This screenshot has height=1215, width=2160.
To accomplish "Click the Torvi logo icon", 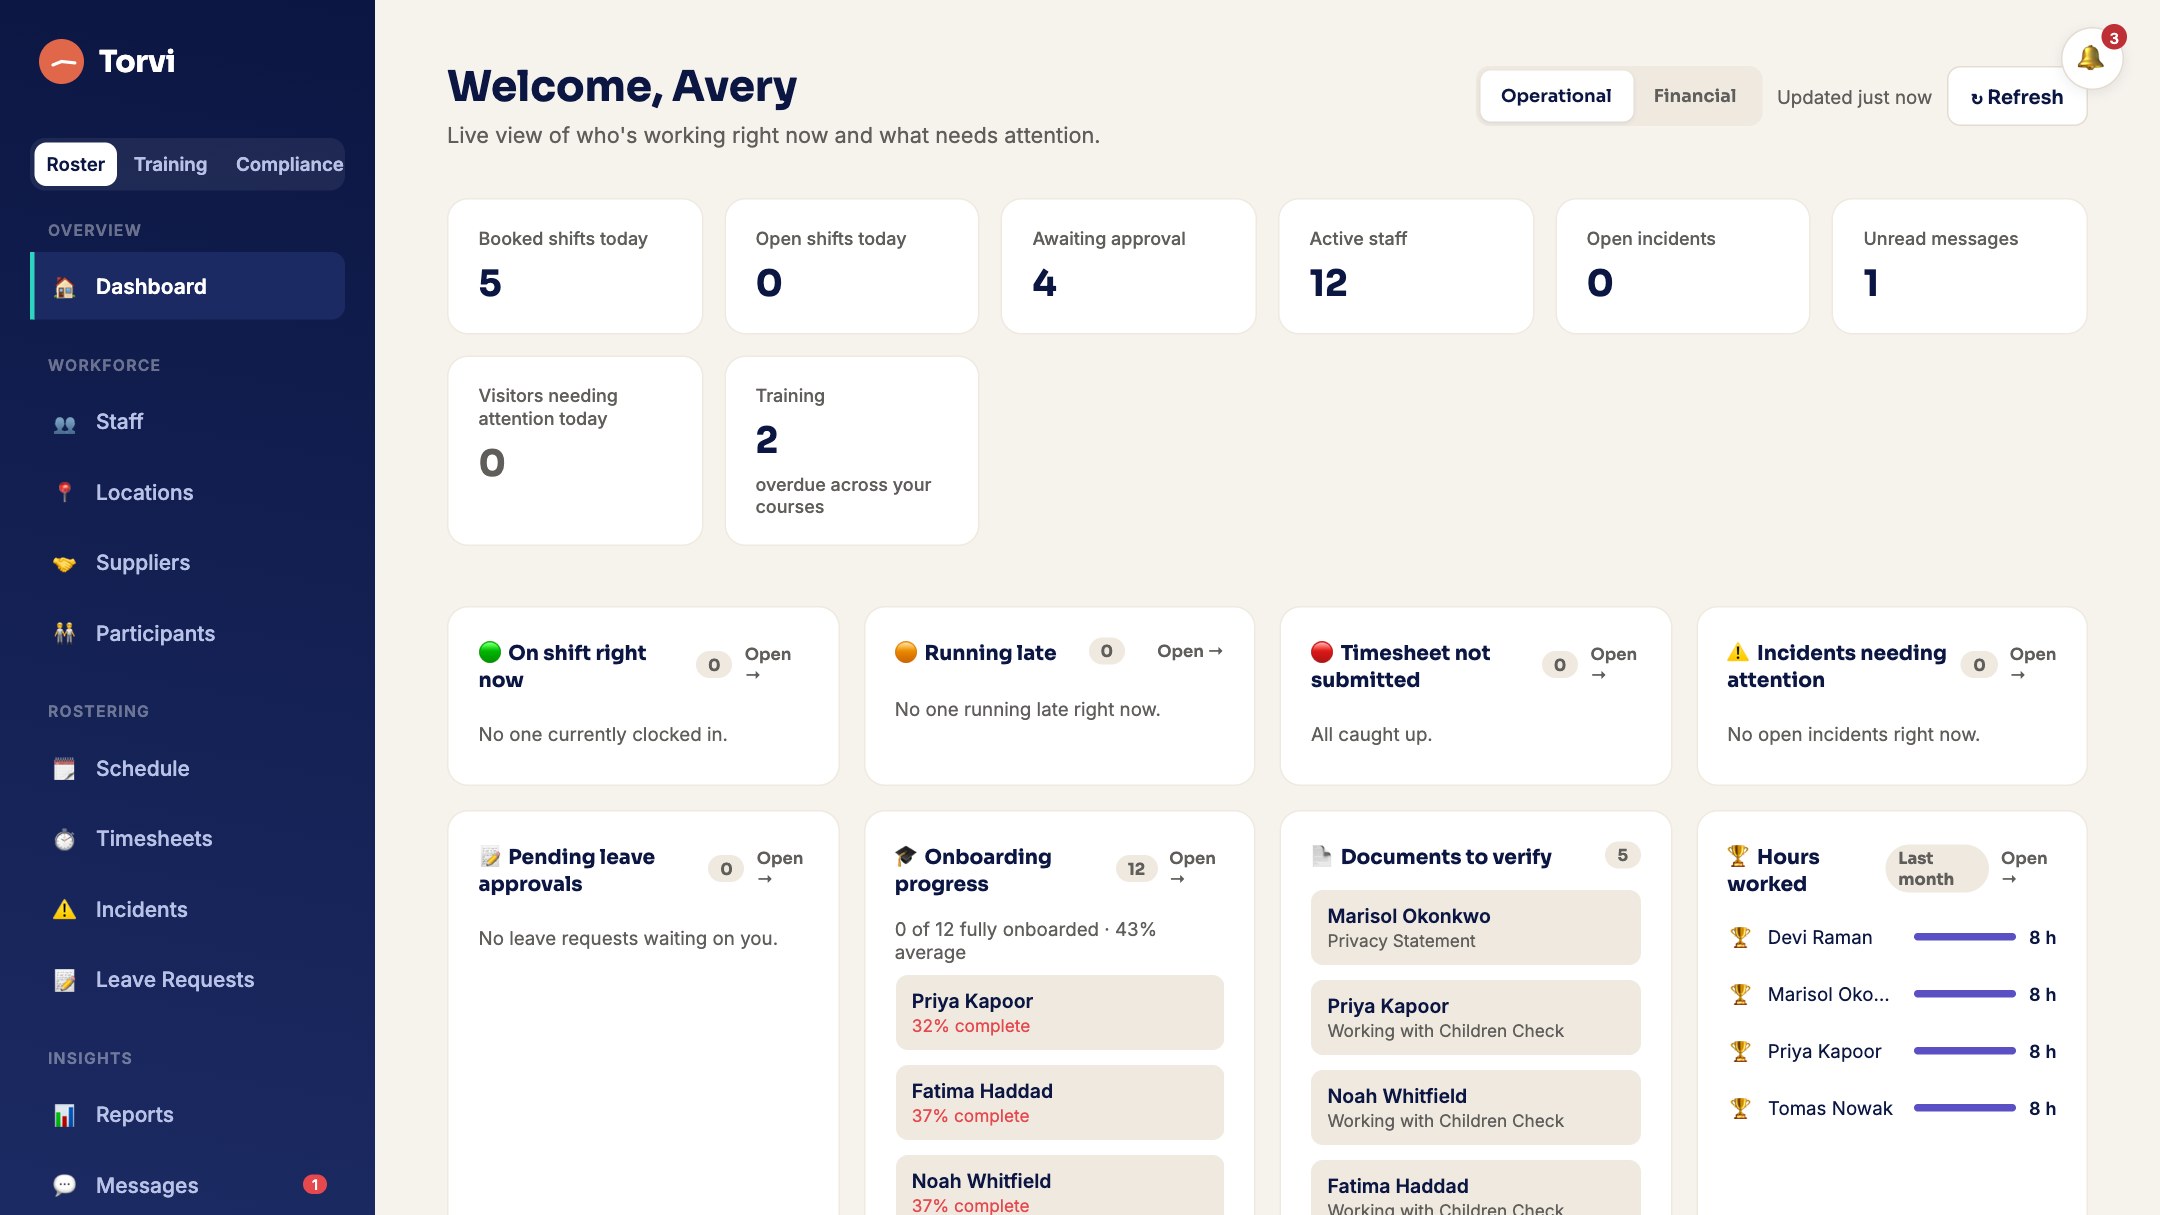I will pyautogui.click(x=61, y=61).
